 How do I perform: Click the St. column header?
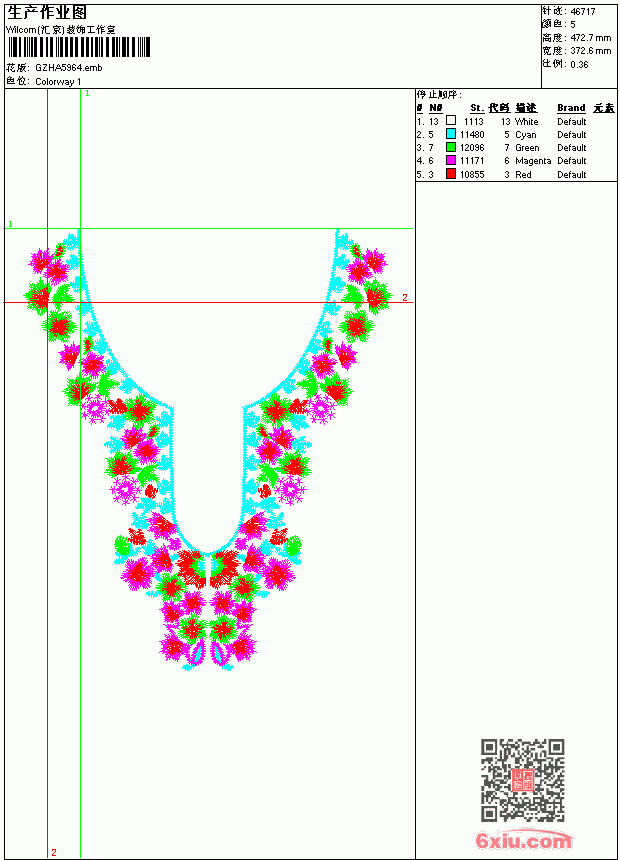pos(477,108)
